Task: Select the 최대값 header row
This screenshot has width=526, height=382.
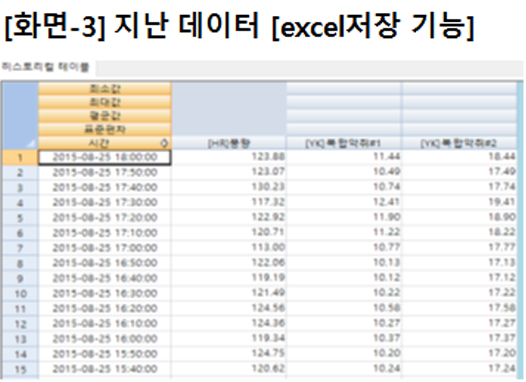Action: pyautogui.click(x=105, y=102)
